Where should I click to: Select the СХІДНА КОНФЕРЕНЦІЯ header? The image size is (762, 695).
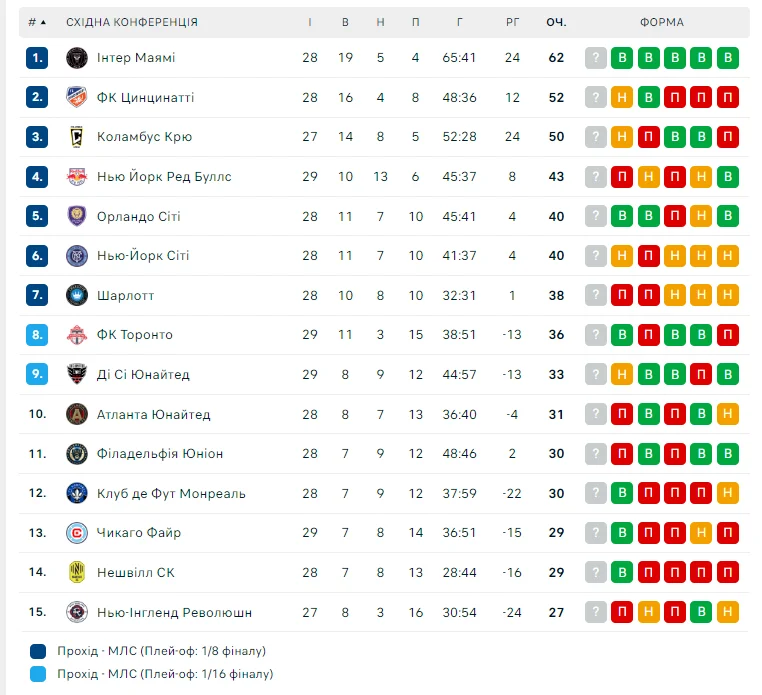(132, 22)
